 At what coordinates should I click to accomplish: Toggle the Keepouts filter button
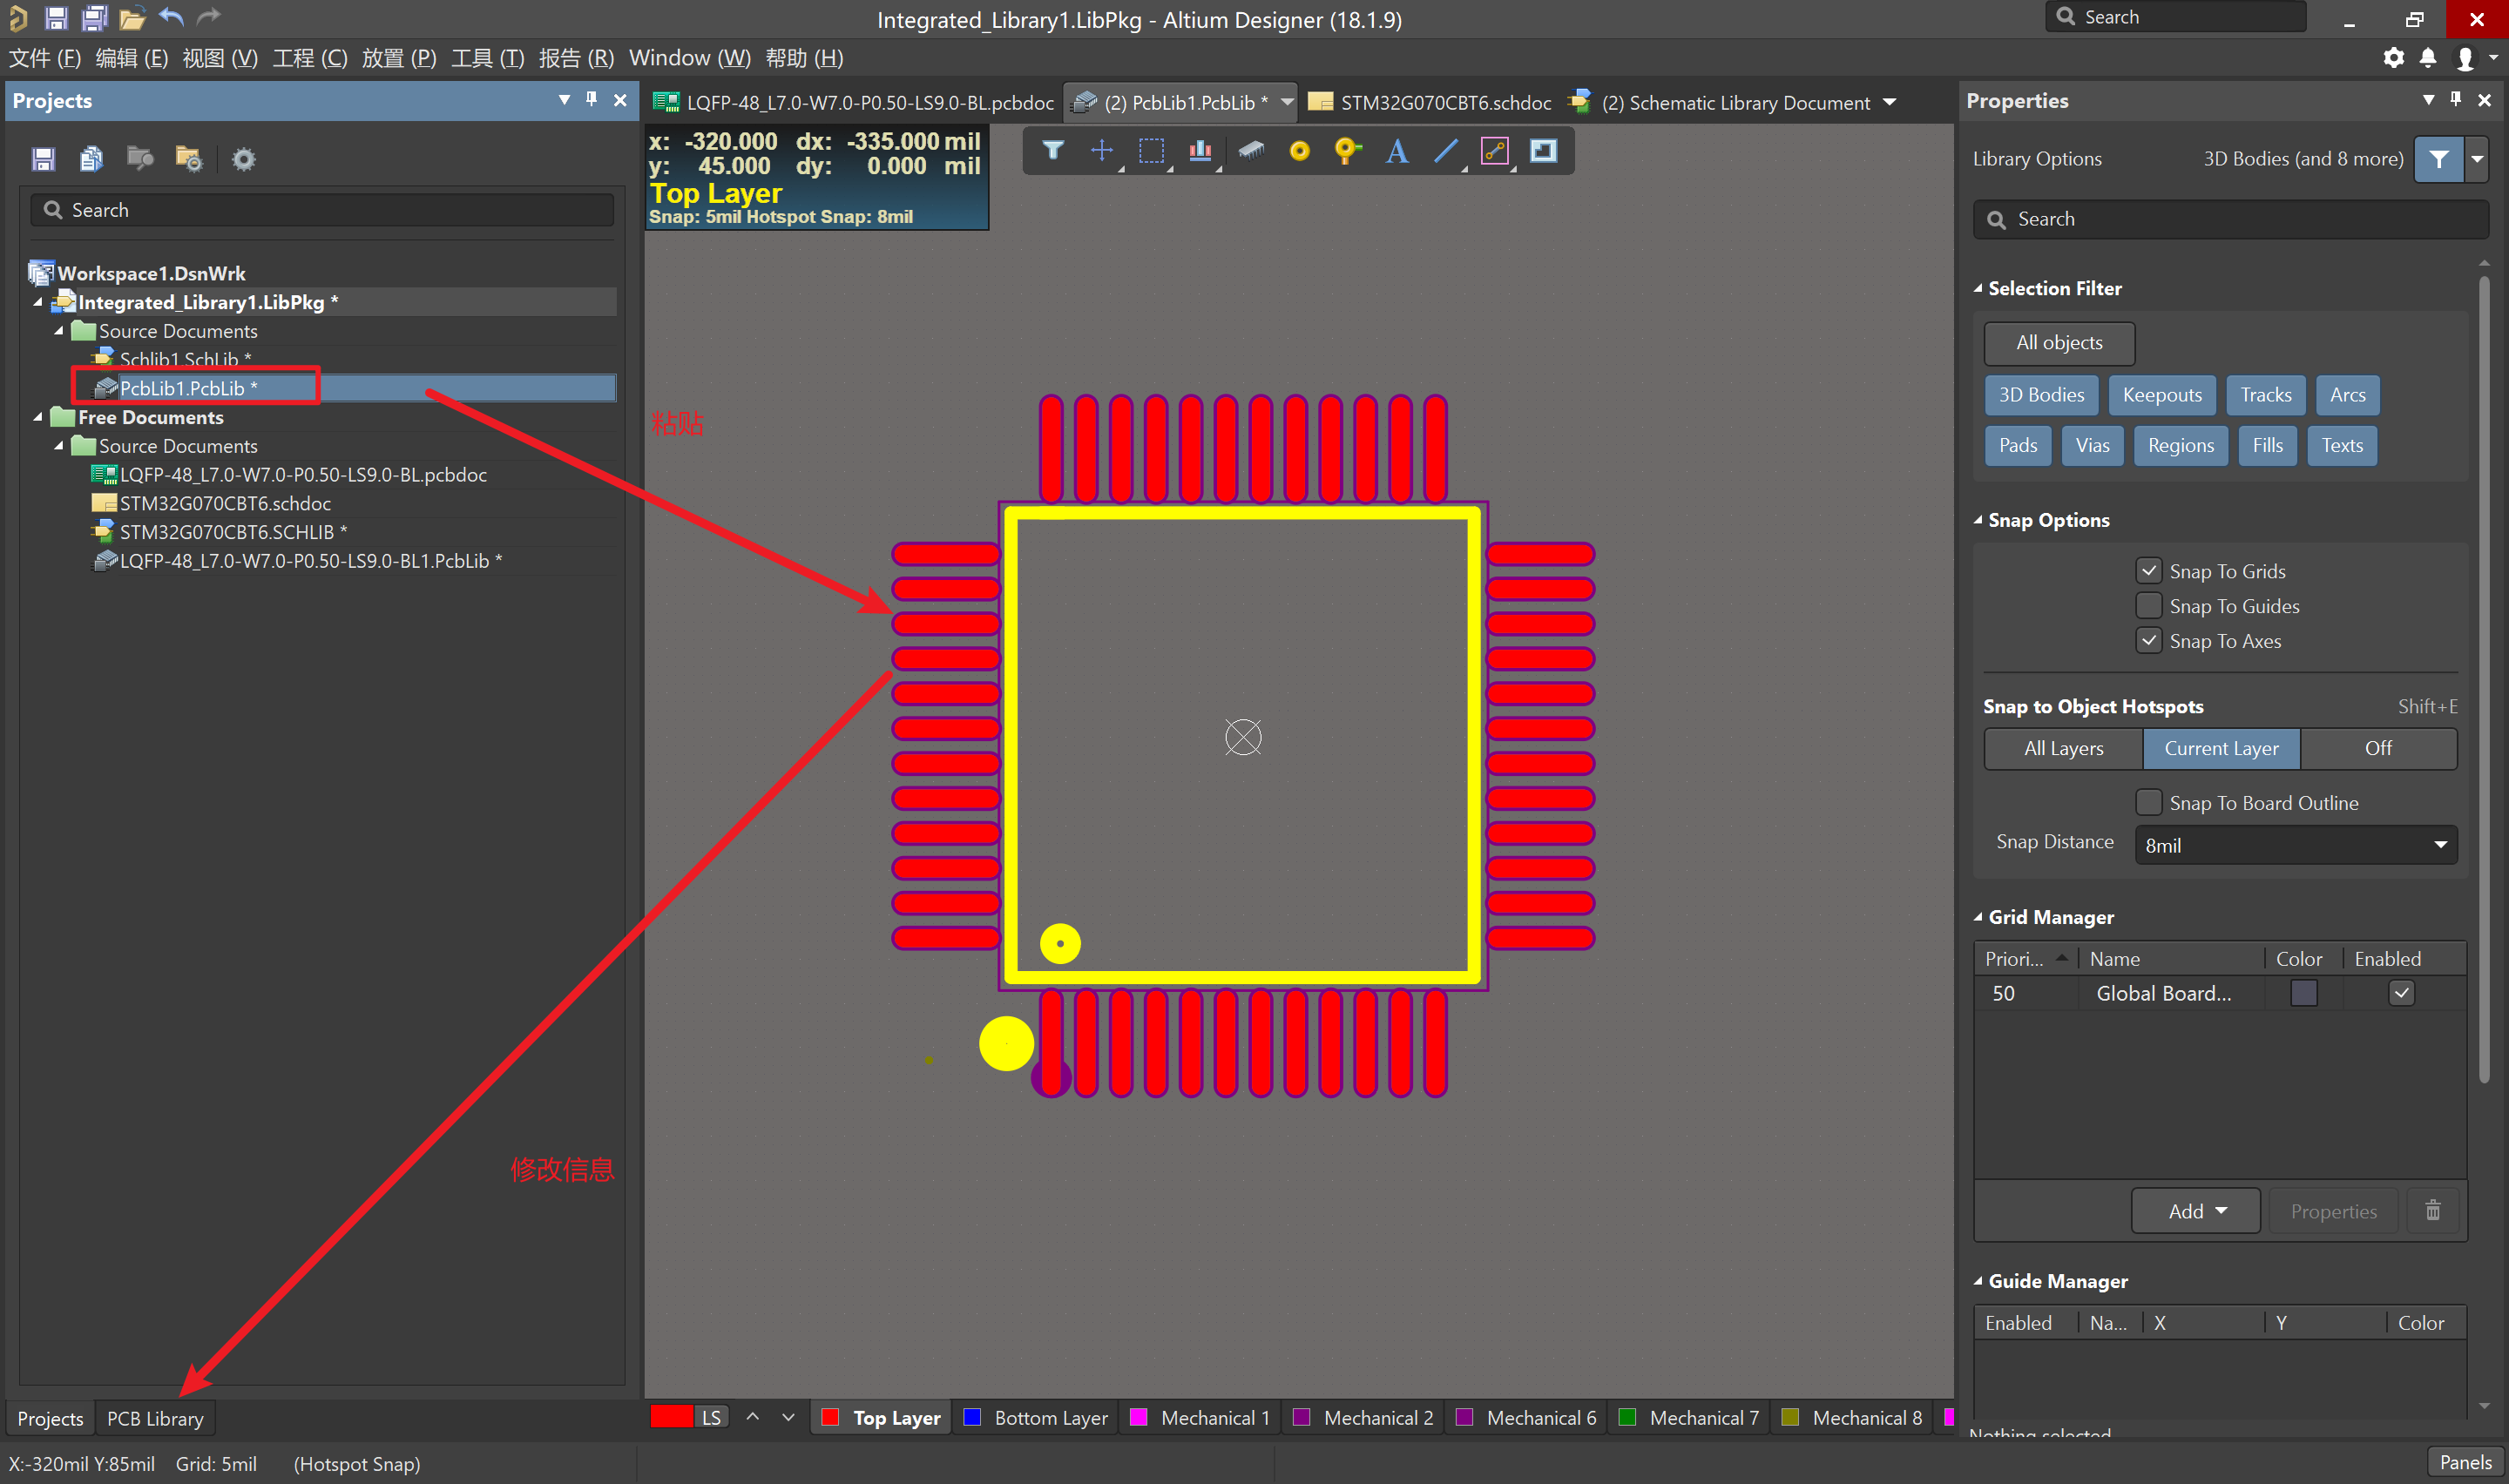[x=2161, y=394]
